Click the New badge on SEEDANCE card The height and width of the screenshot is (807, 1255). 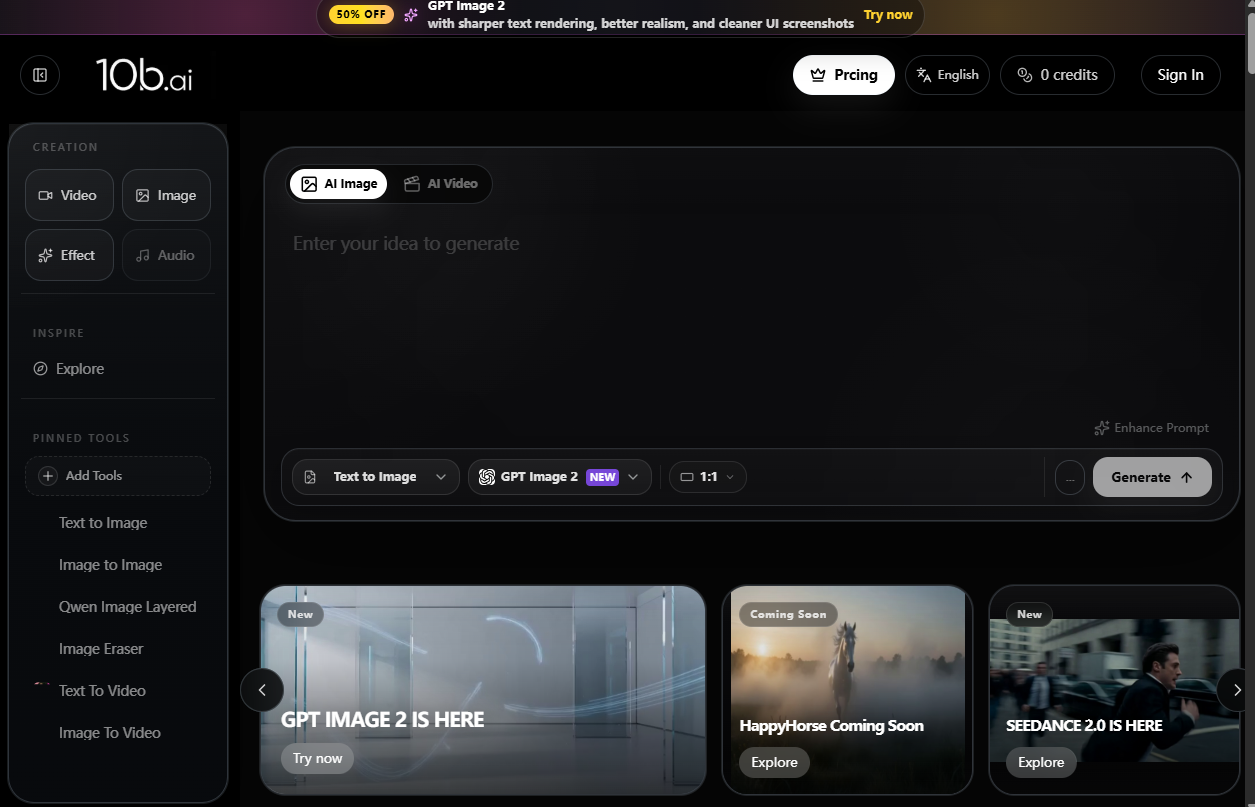1030,615
